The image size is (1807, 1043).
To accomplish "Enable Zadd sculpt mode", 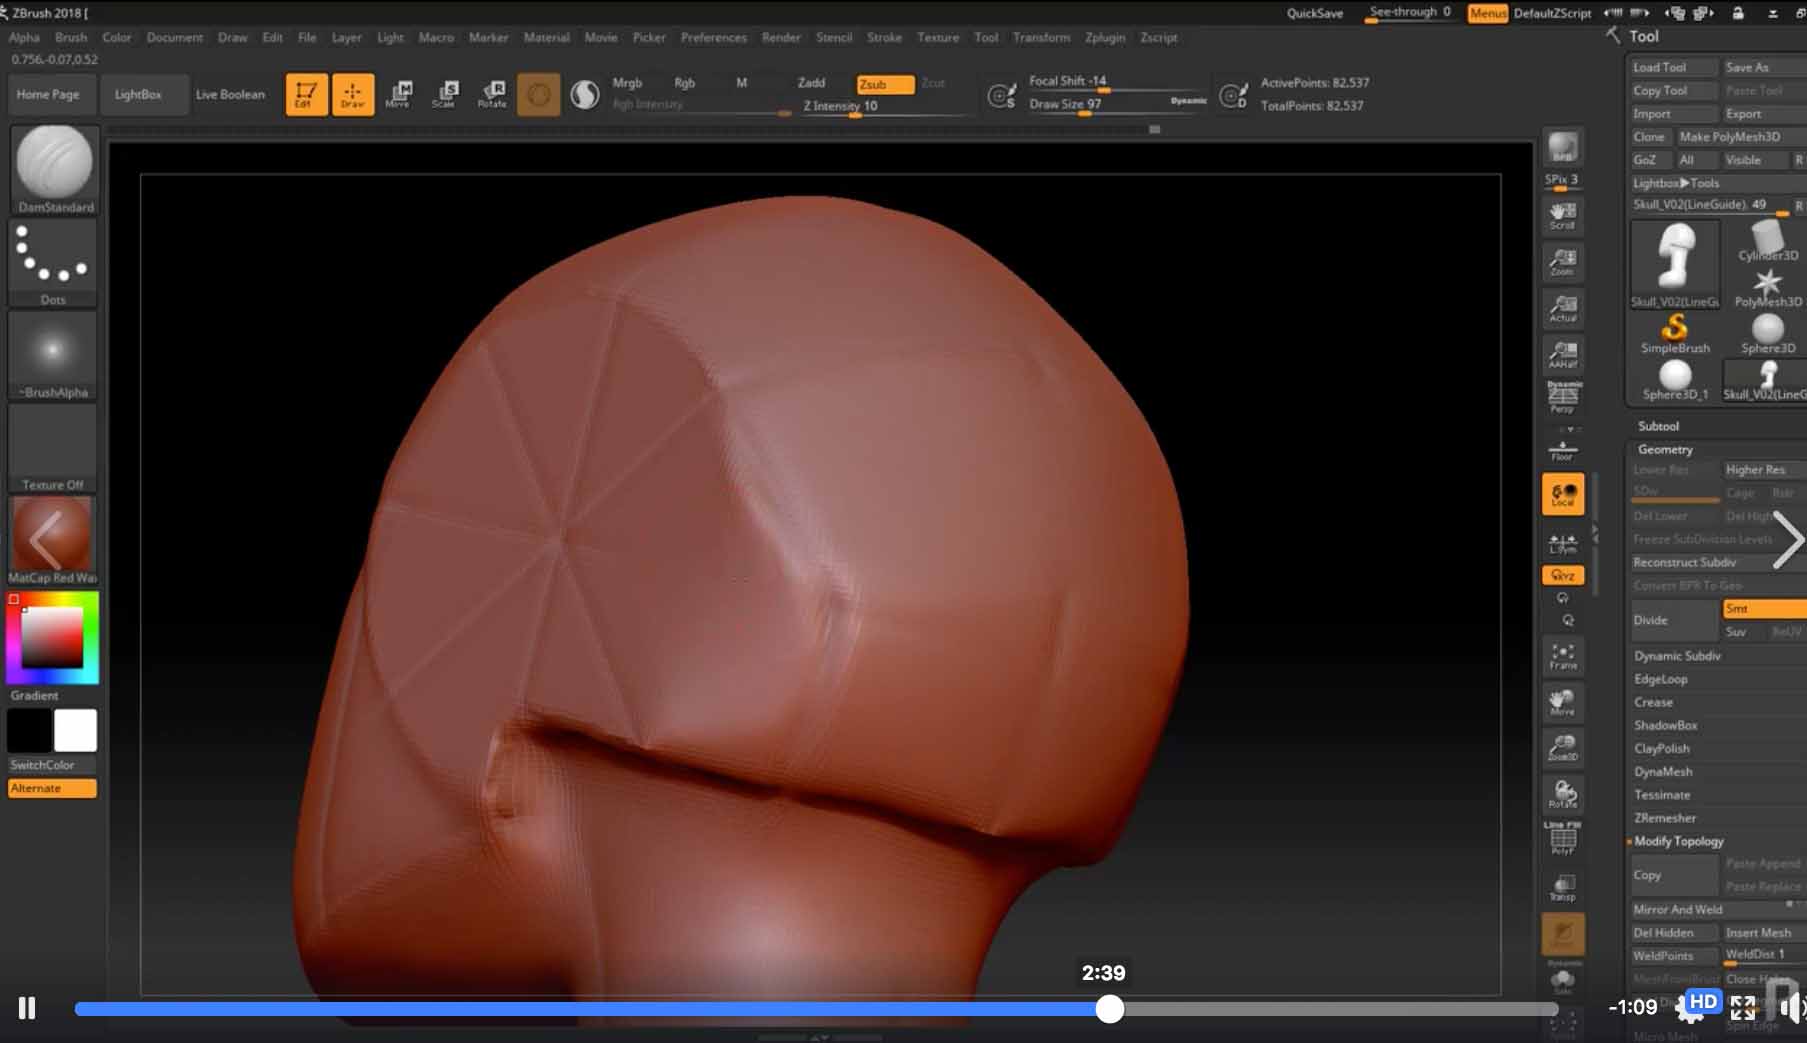I will point(811,83).
